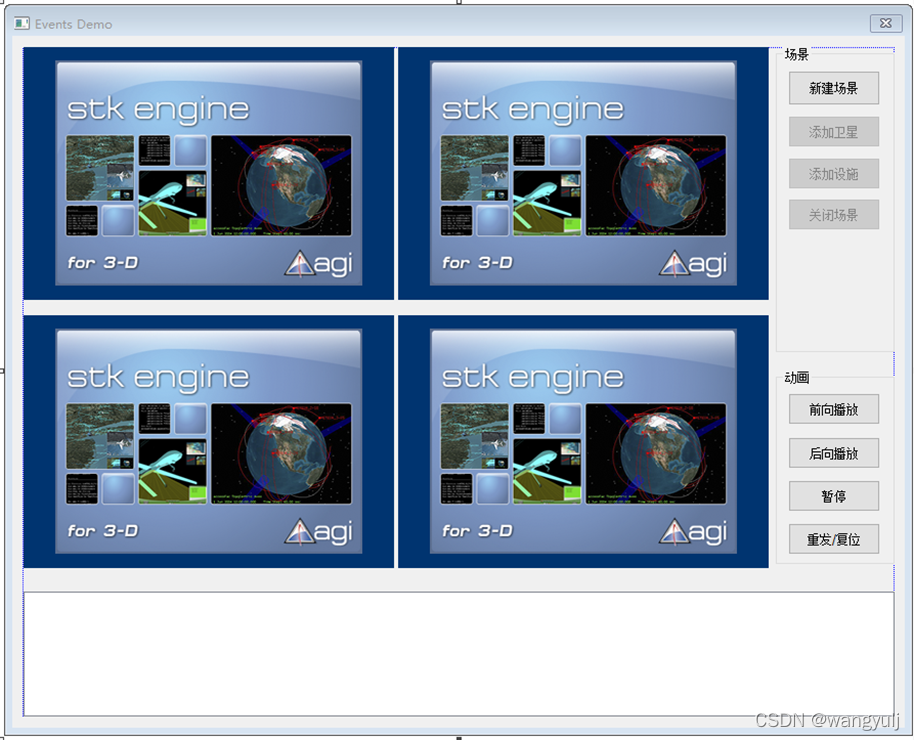914x740 pixels.
Task: Click inside the empty event log text box
Action: click(x=459, y=654)
